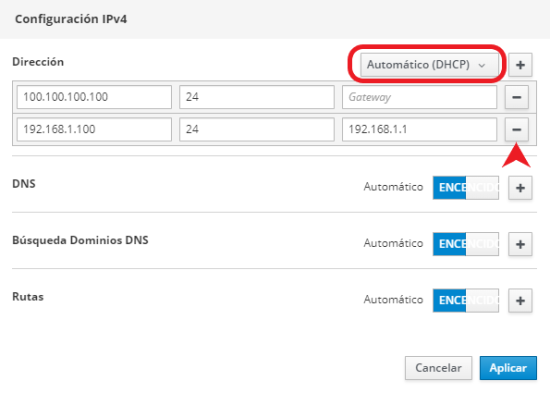Add a new address row with plus icon
The width and height of the screenshot is (550, 393).
point(520,65)
